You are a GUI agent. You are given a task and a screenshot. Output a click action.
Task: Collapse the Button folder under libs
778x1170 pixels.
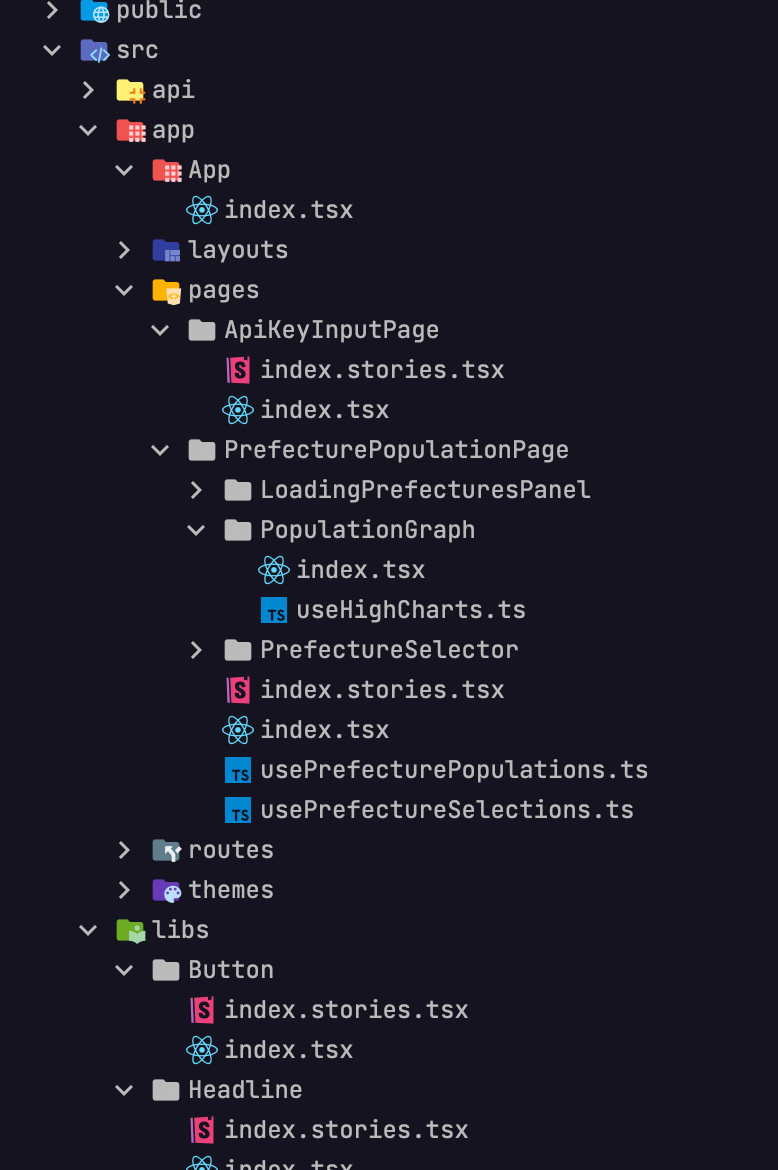[x=124, y=970]
